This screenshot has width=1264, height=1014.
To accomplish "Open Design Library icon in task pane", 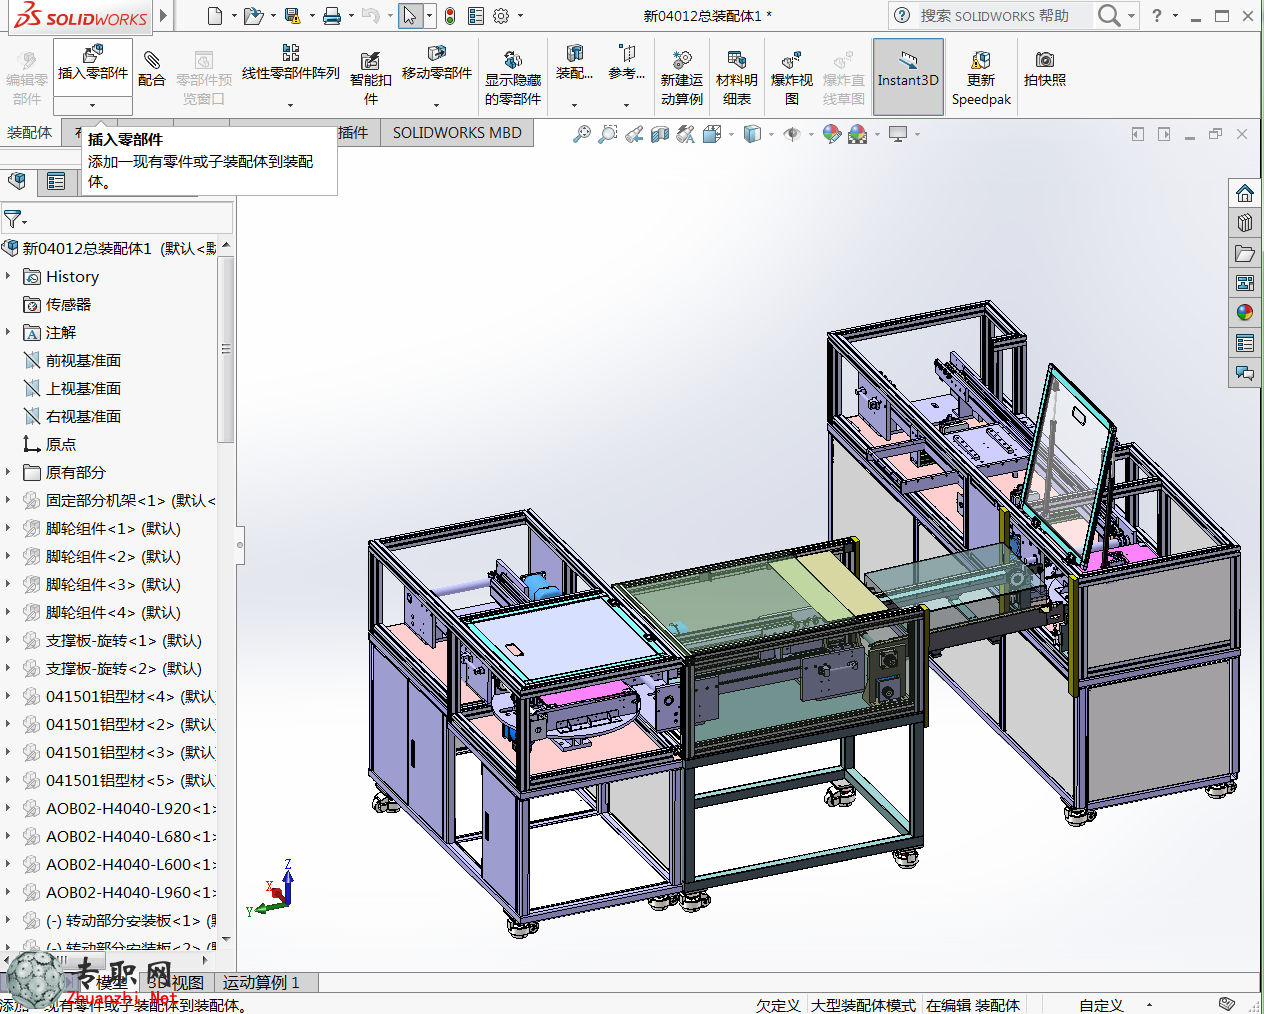I will [1245, 223].
